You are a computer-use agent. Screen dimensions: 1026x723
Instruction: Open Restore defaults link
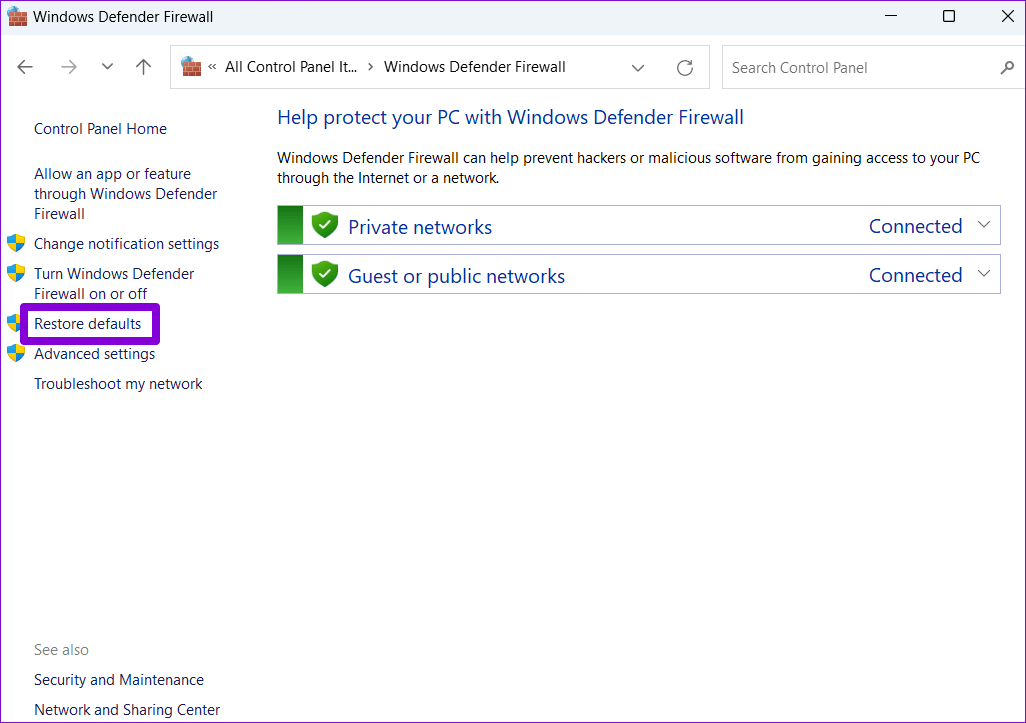88,324
